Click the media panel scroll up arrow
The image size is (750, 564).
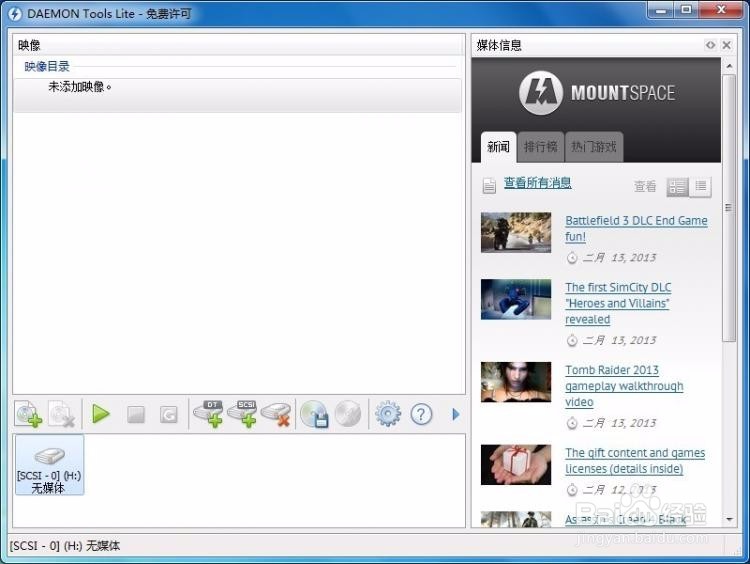(x=729, y=66)
